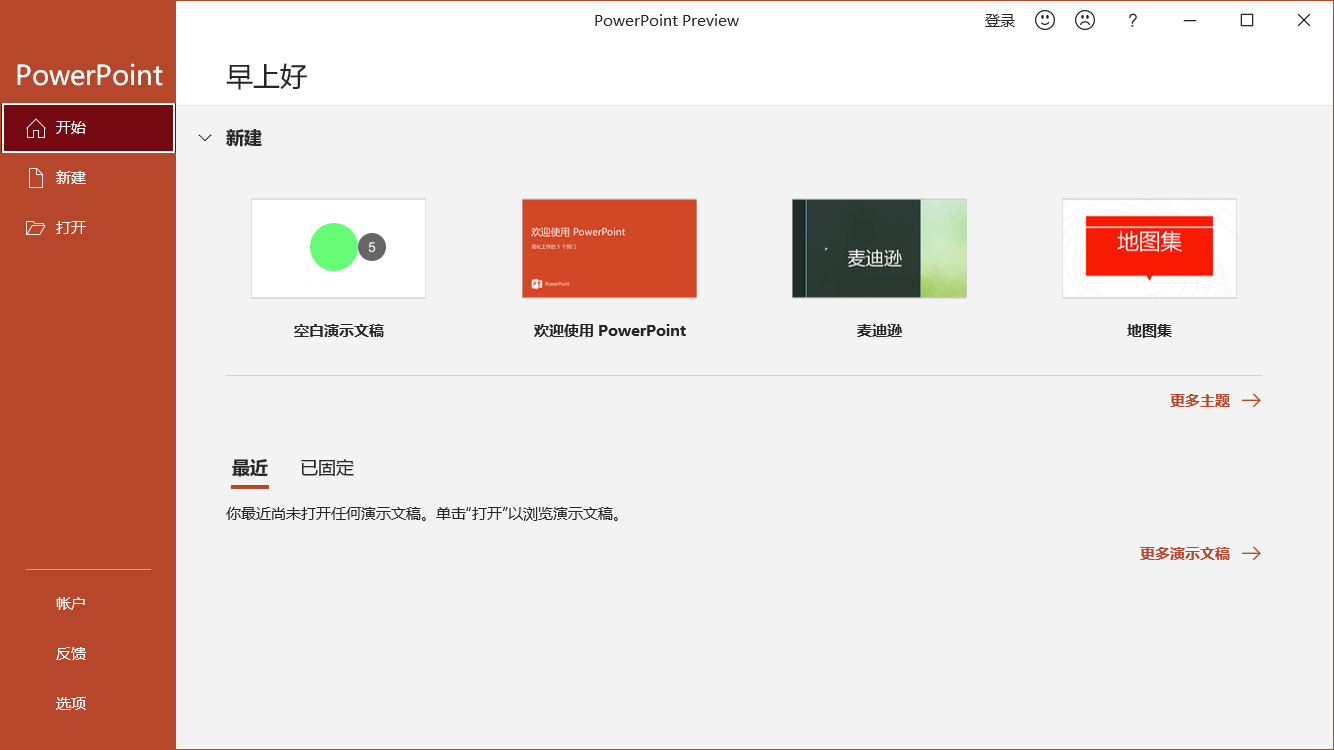
Task: Click the 空白演示文稿 label text
Action: coord(339,331)
